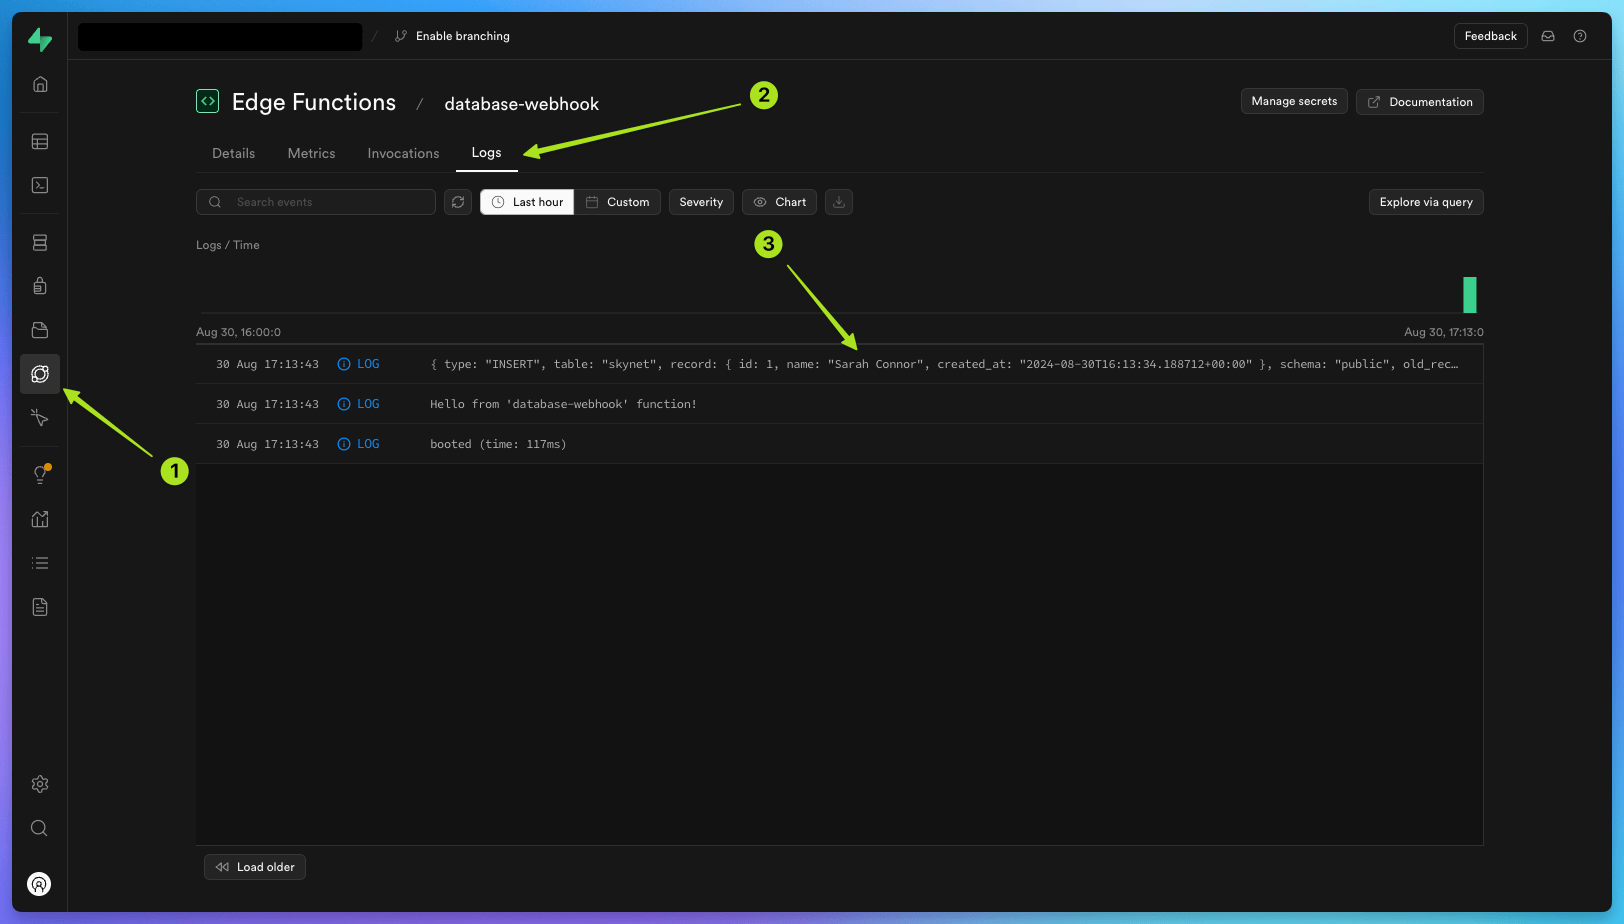The image size is (1624, 924).
Task: Click the green bar in the log timeline
Action: (x=1470, y=294)
